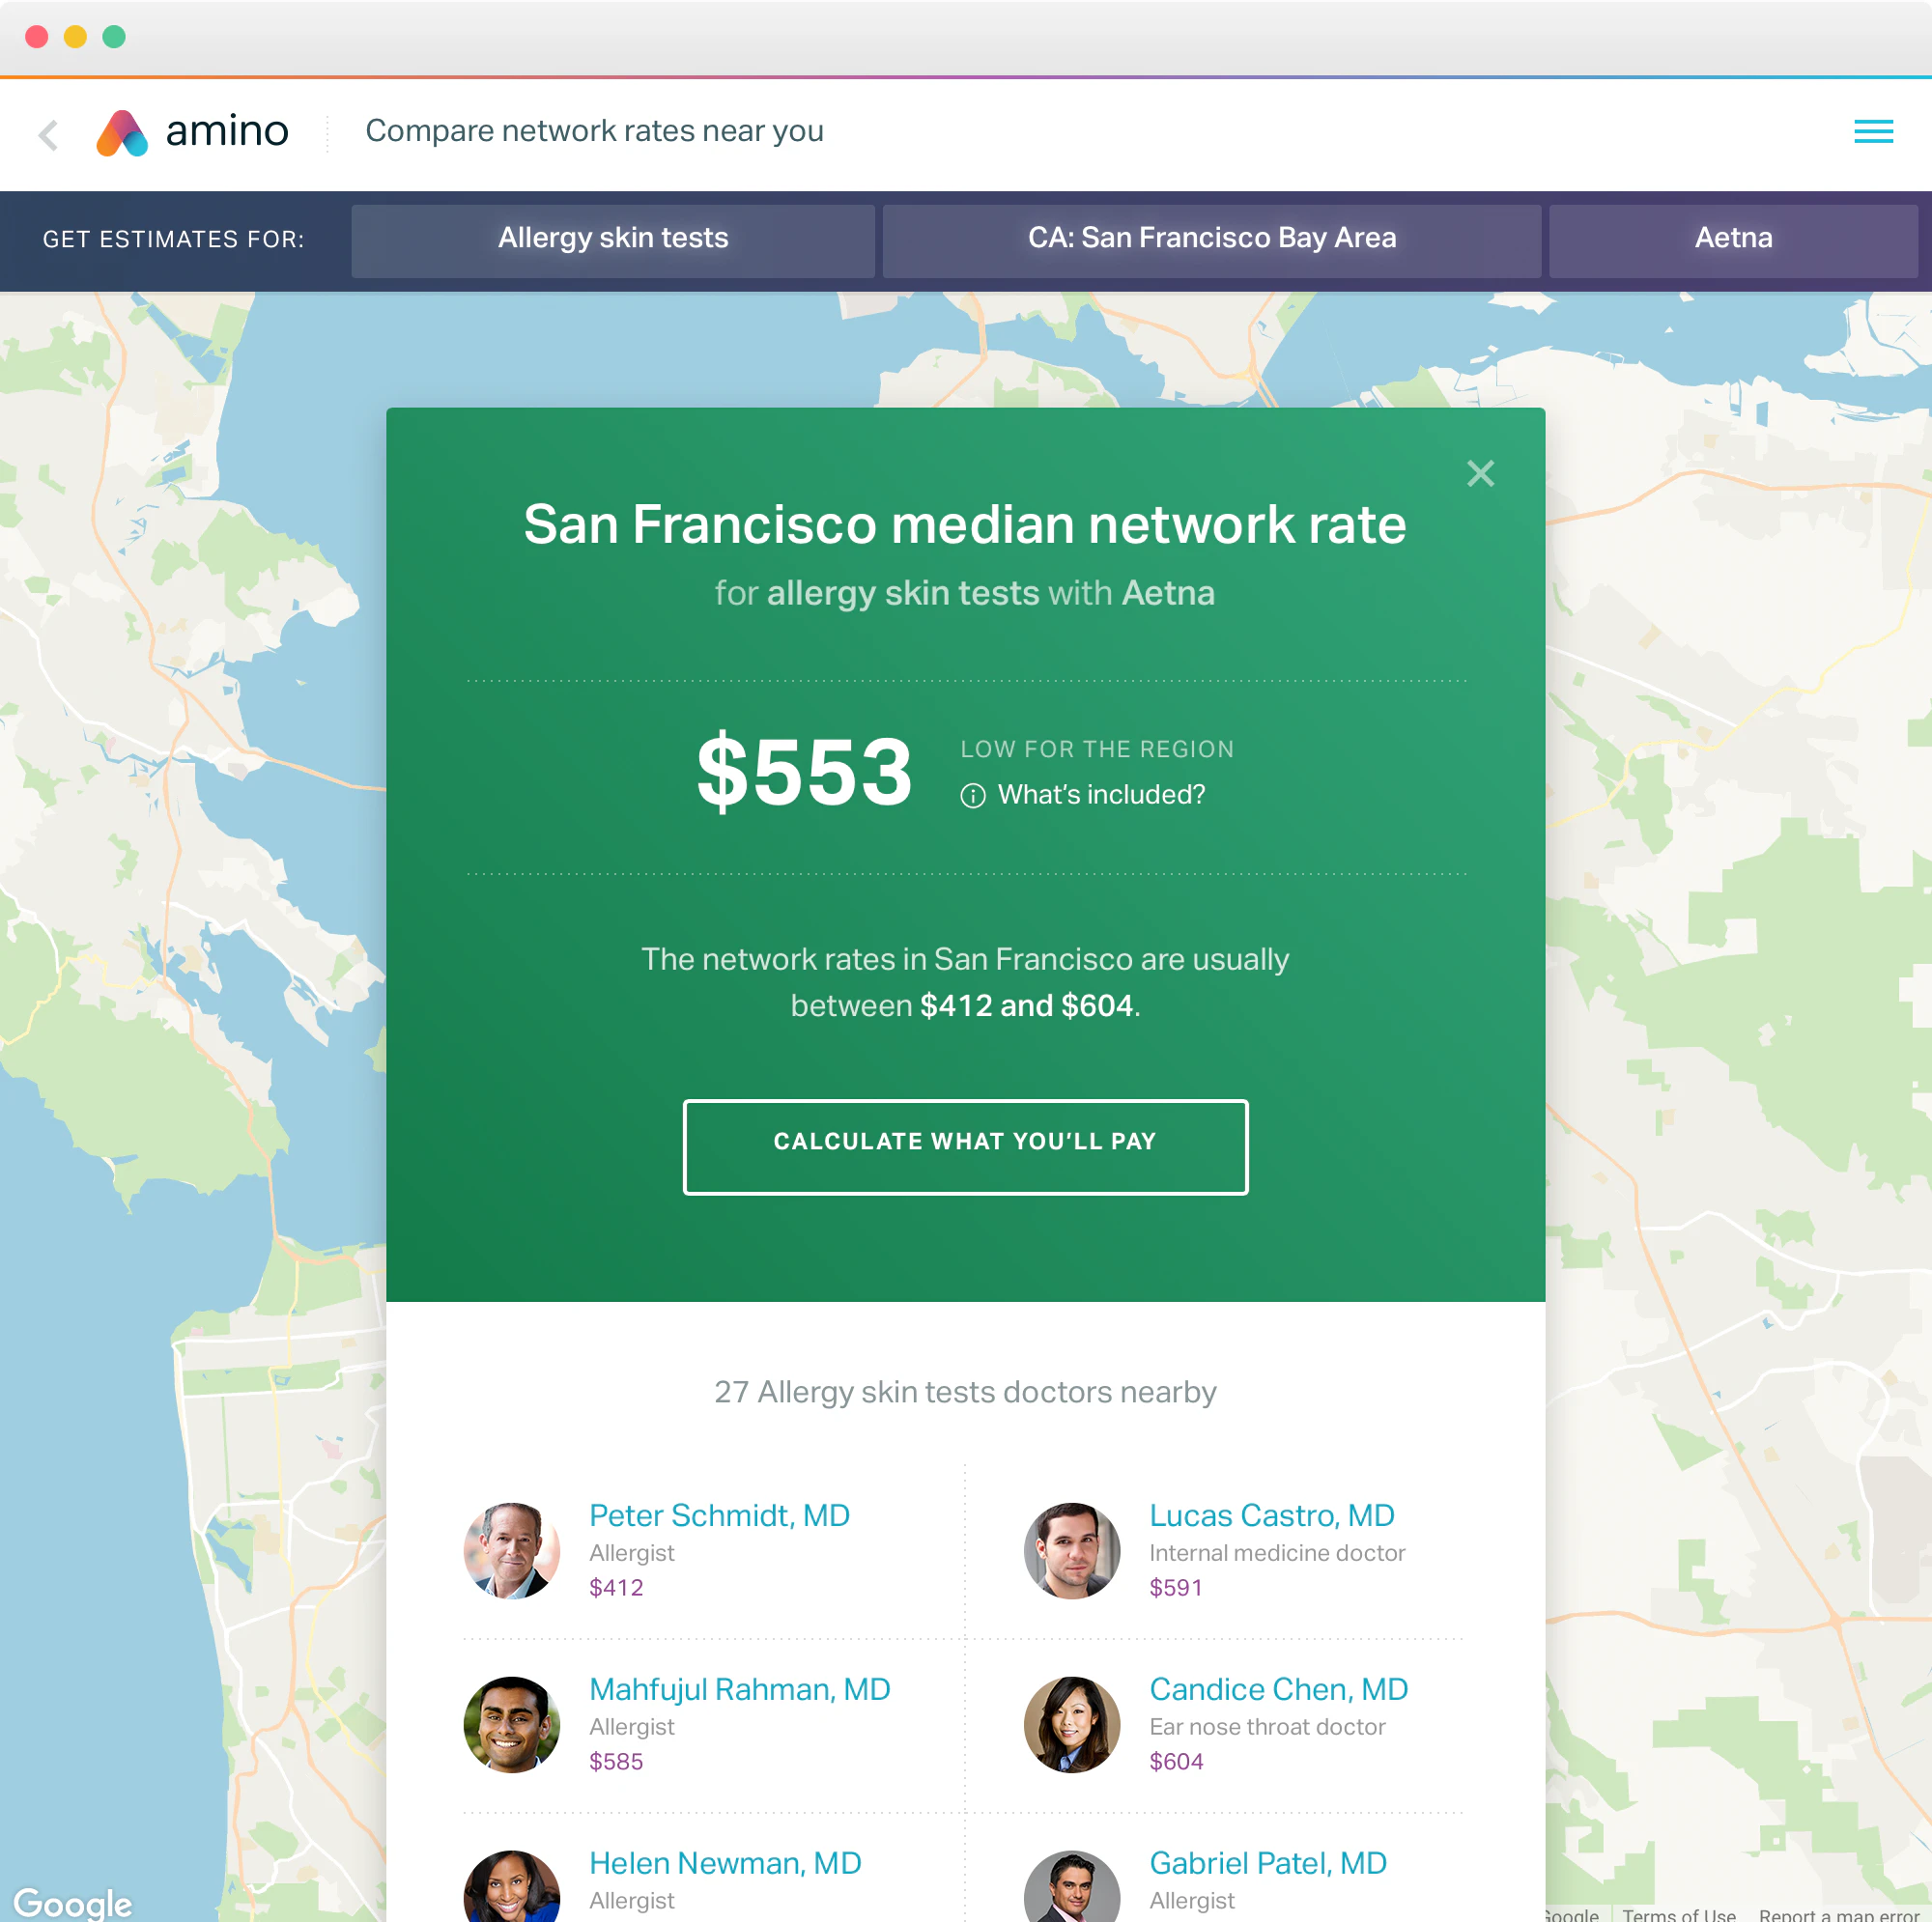Open What's included link

(1101, 795)
